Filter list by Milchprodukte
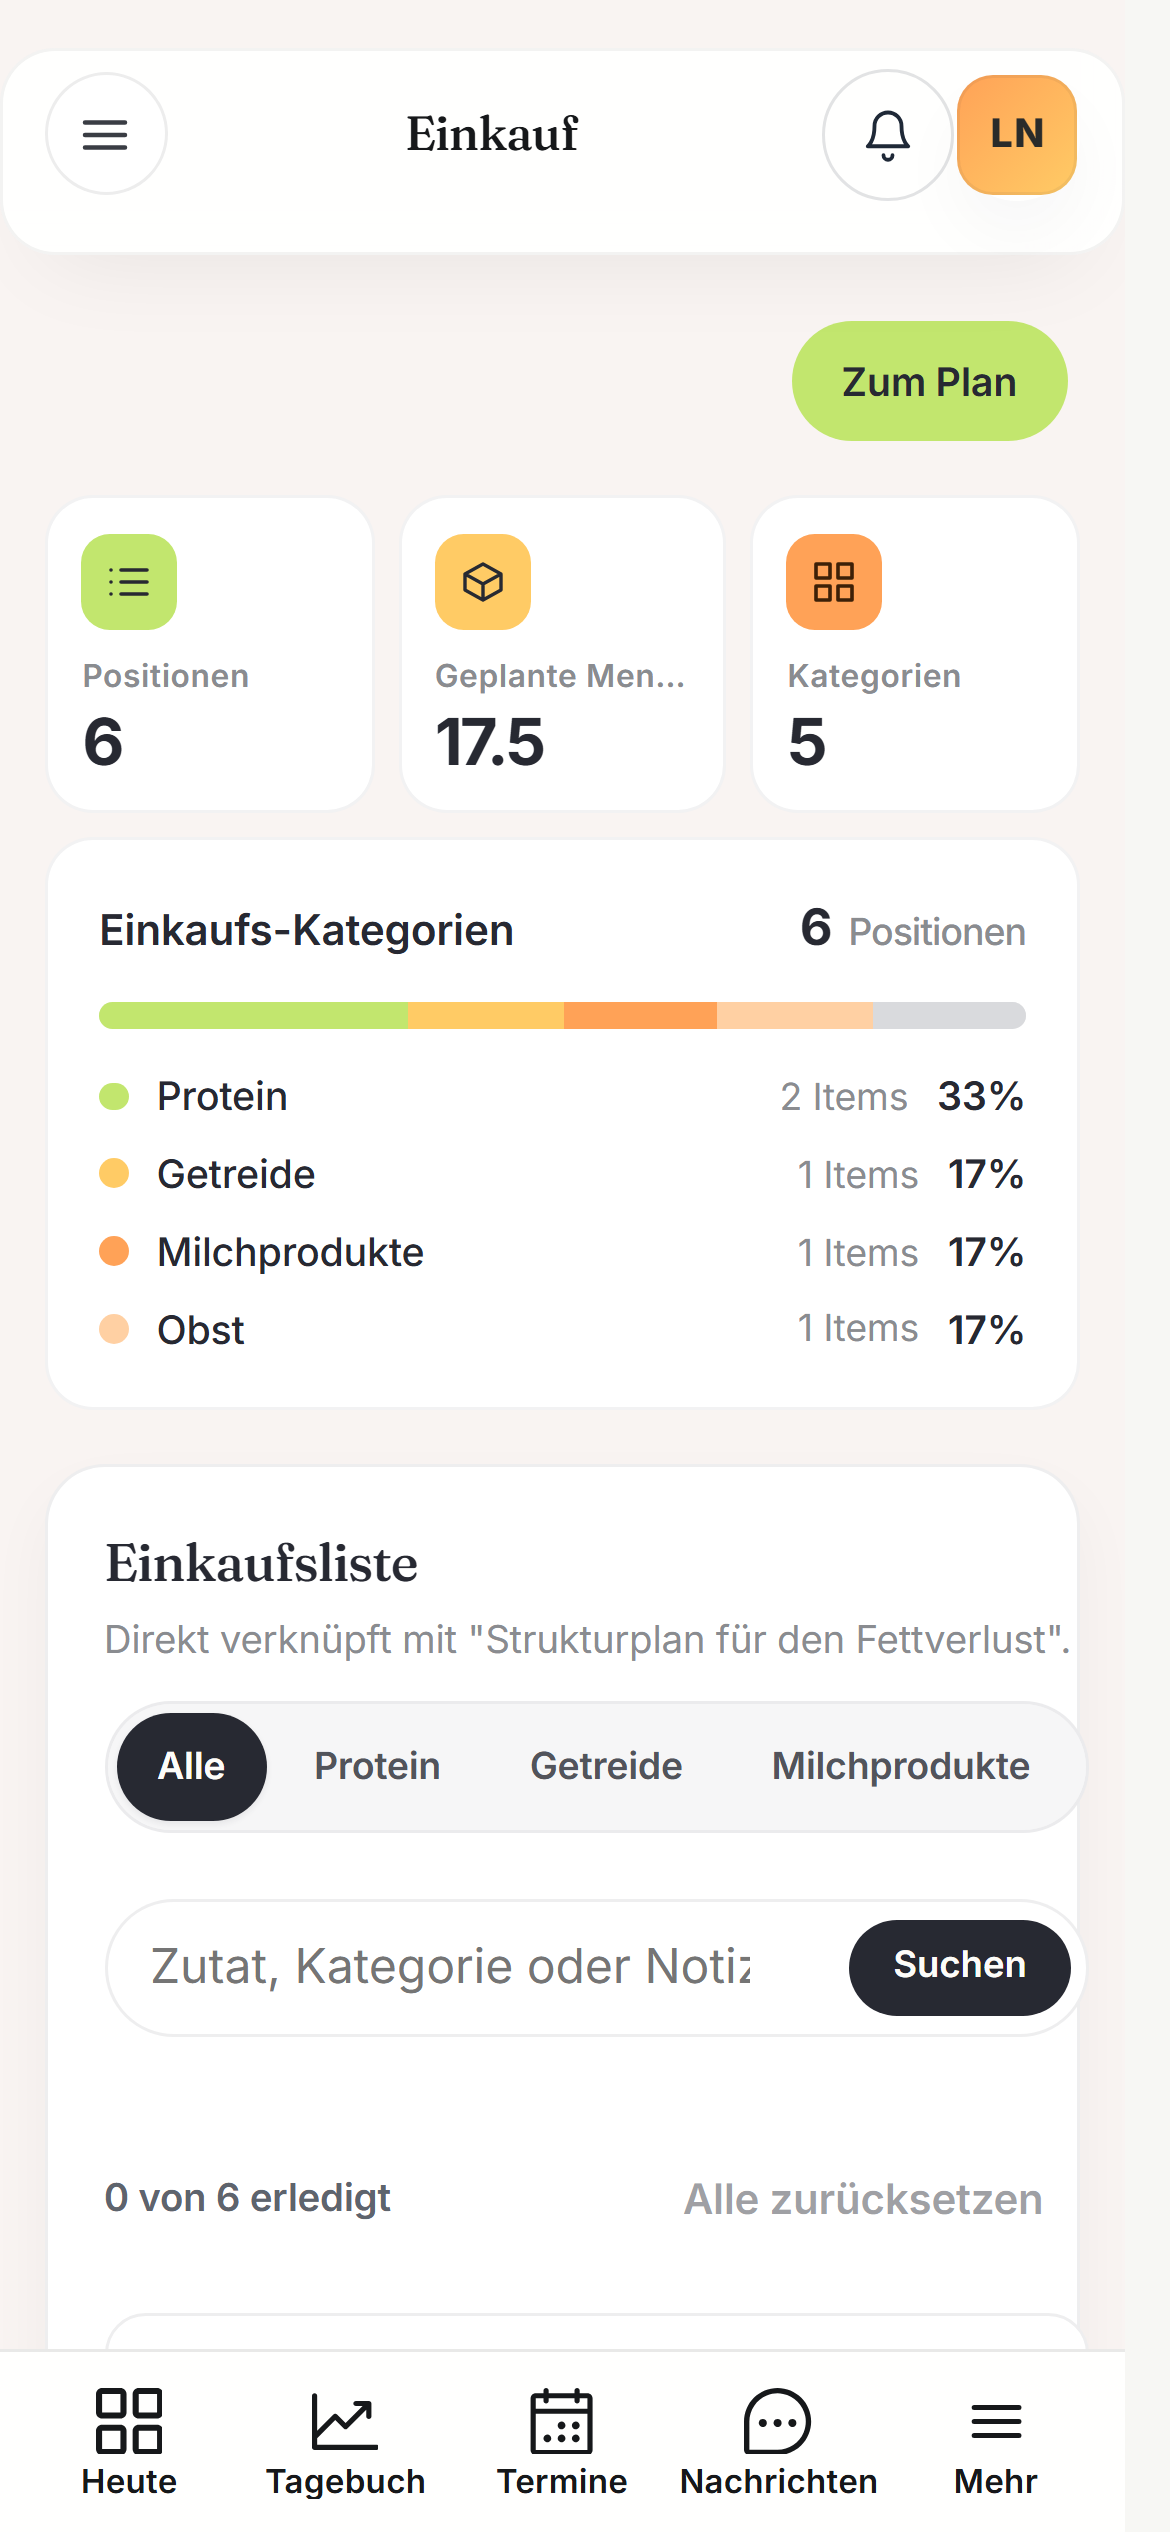Screen dimensions: 1170x2532 coord(901,1767)
